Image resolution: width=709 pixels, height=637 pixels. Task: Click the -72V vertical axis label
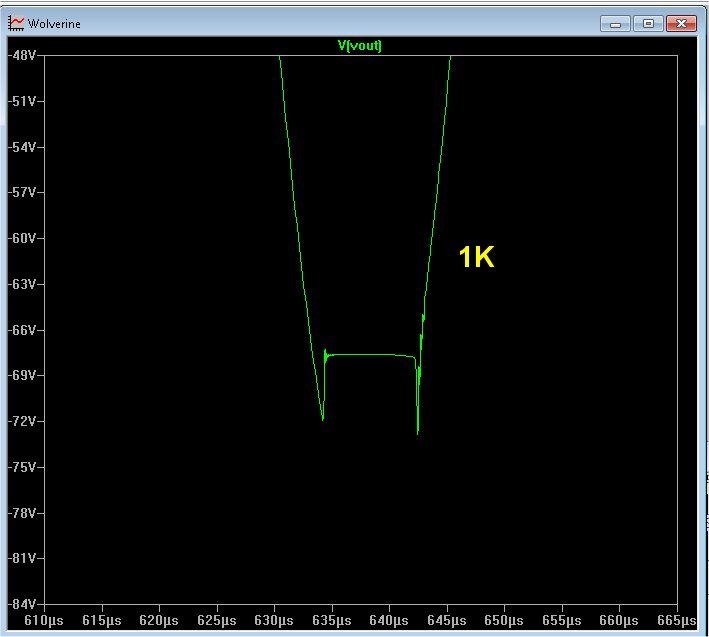(22, 421)
